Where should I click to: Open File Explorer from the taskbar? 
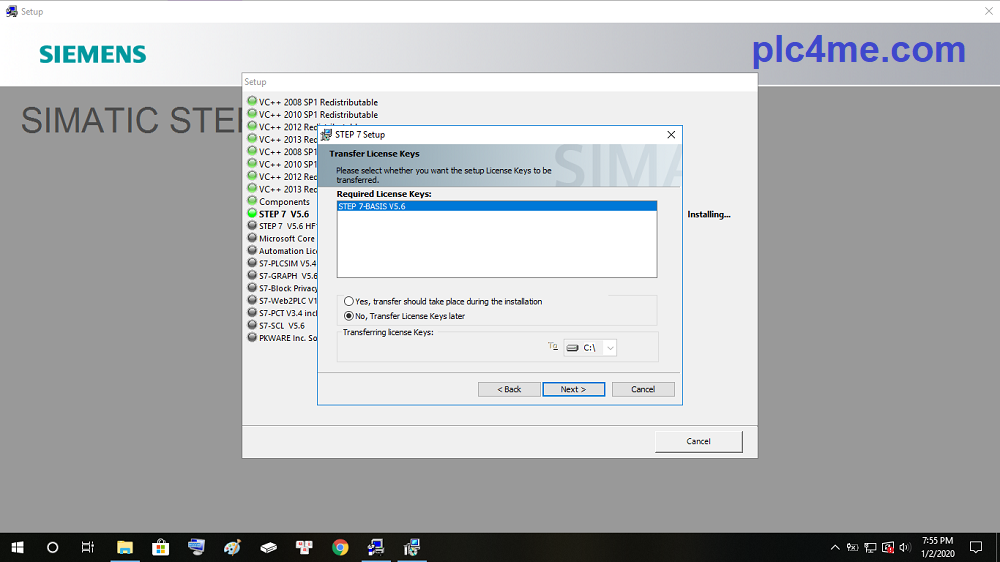125,547
